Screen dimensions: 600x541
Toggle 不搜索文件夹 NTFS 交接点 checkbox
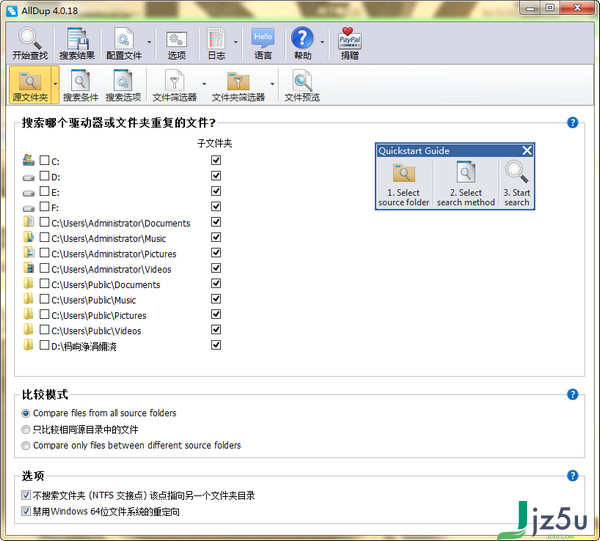pos(26,495)
